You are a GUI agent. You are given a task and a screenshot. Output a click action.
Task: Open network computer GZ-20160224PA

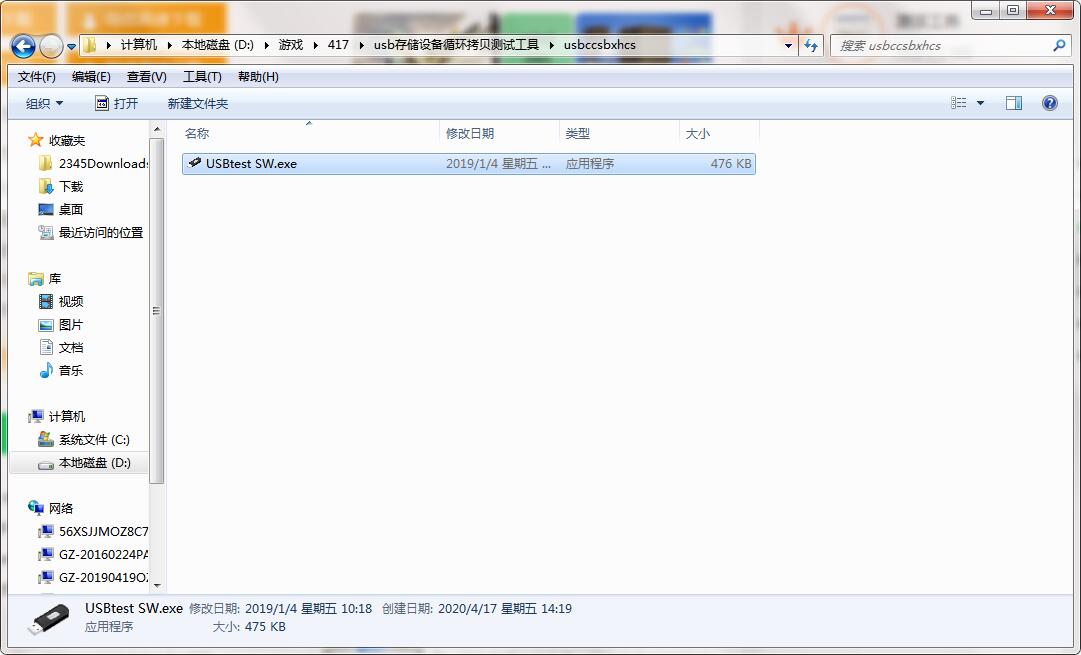click(x=103, y=554)
